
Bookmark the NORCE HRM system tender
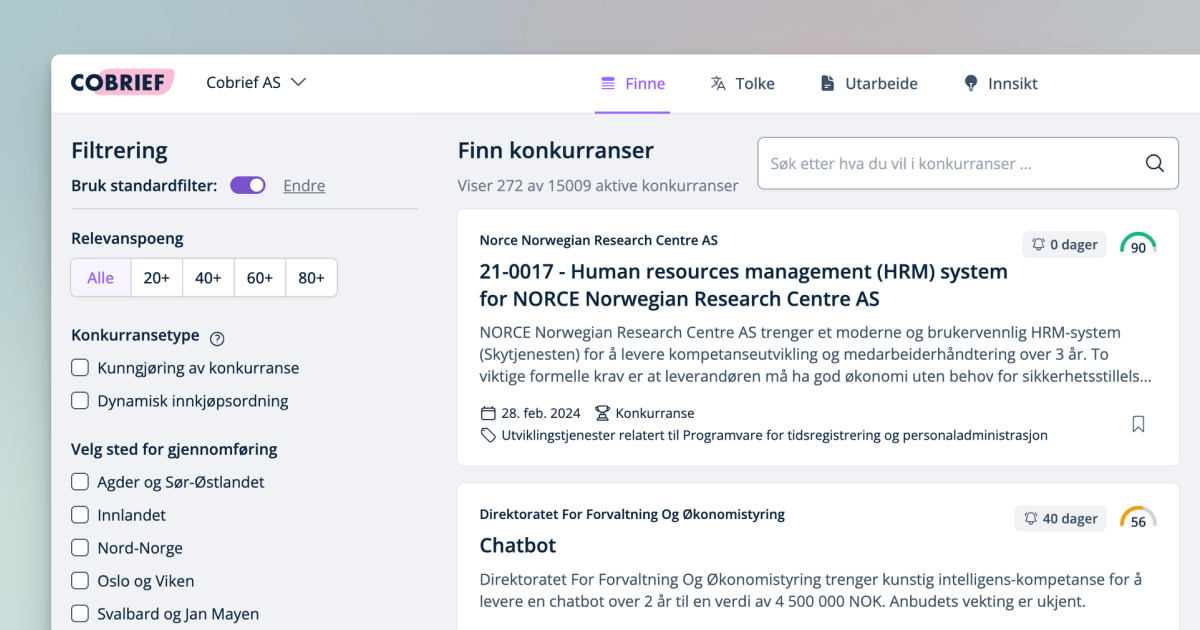tap(1138, 424)
